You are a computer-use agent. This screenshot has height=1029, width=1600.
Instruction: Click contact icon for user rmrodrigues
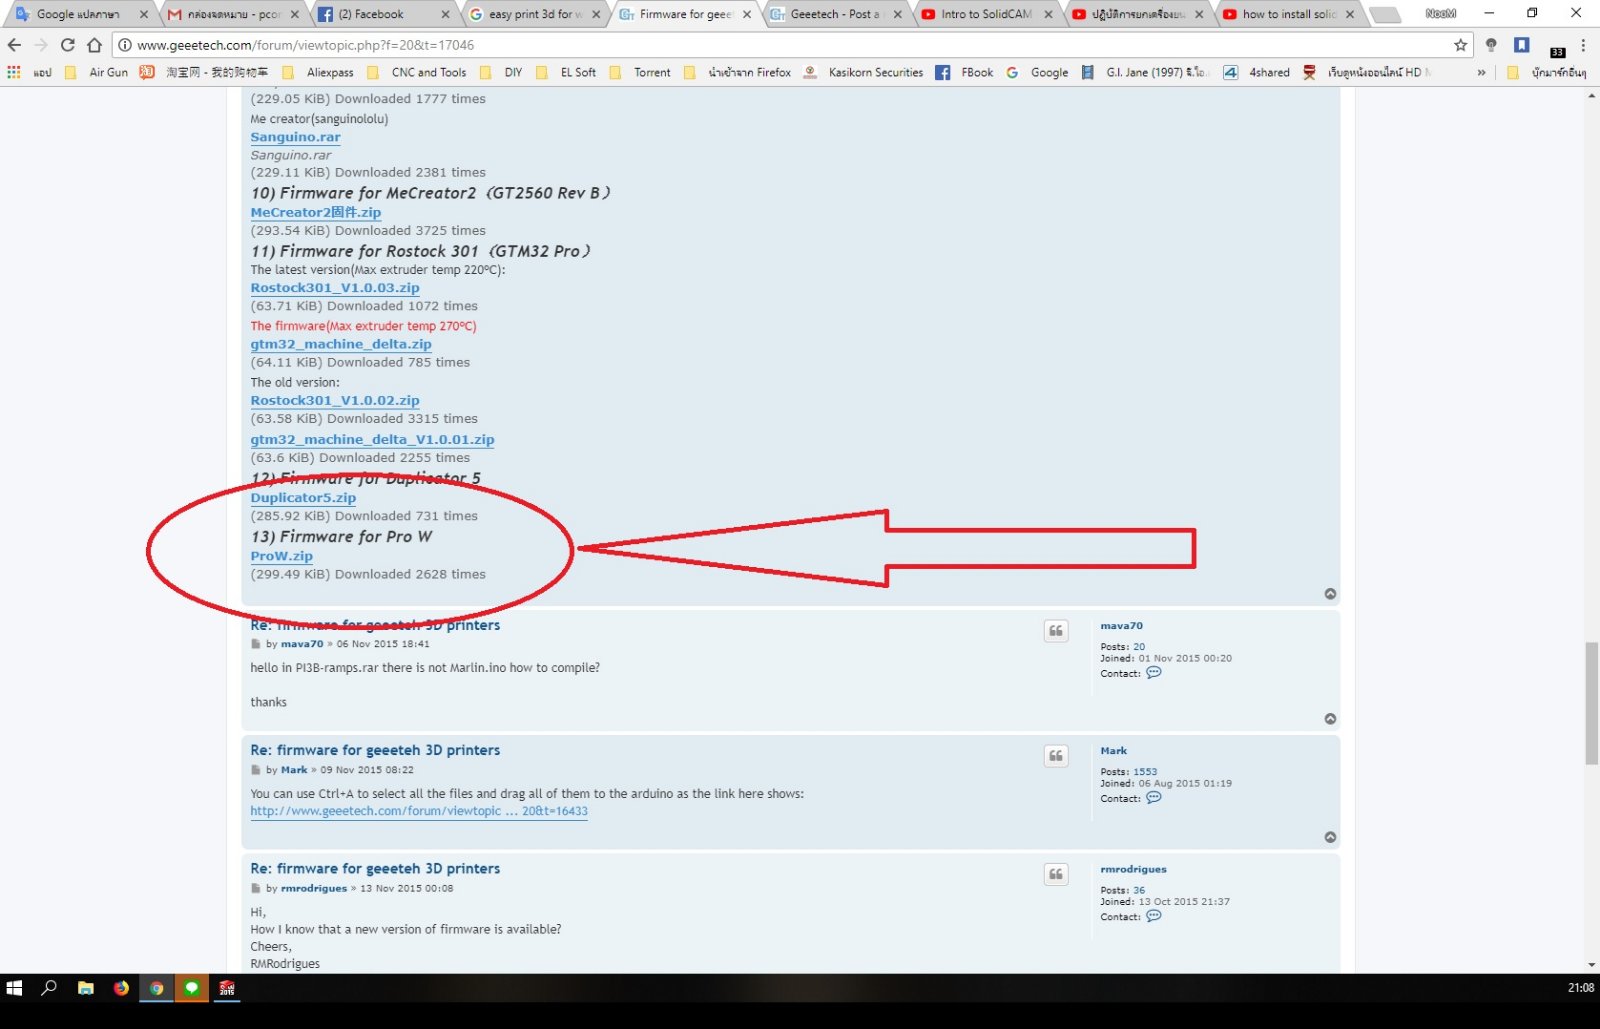click(x=1153, y=916)
